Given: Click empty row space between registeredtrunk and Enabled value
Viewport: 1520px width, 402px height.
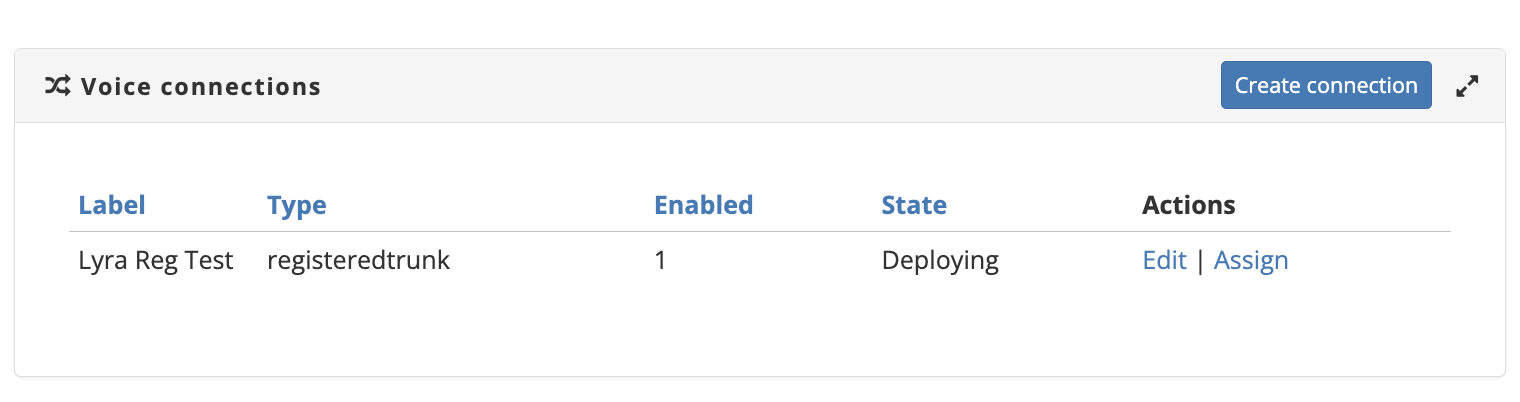Looking at the screenshot, I should tap(550, 261).
